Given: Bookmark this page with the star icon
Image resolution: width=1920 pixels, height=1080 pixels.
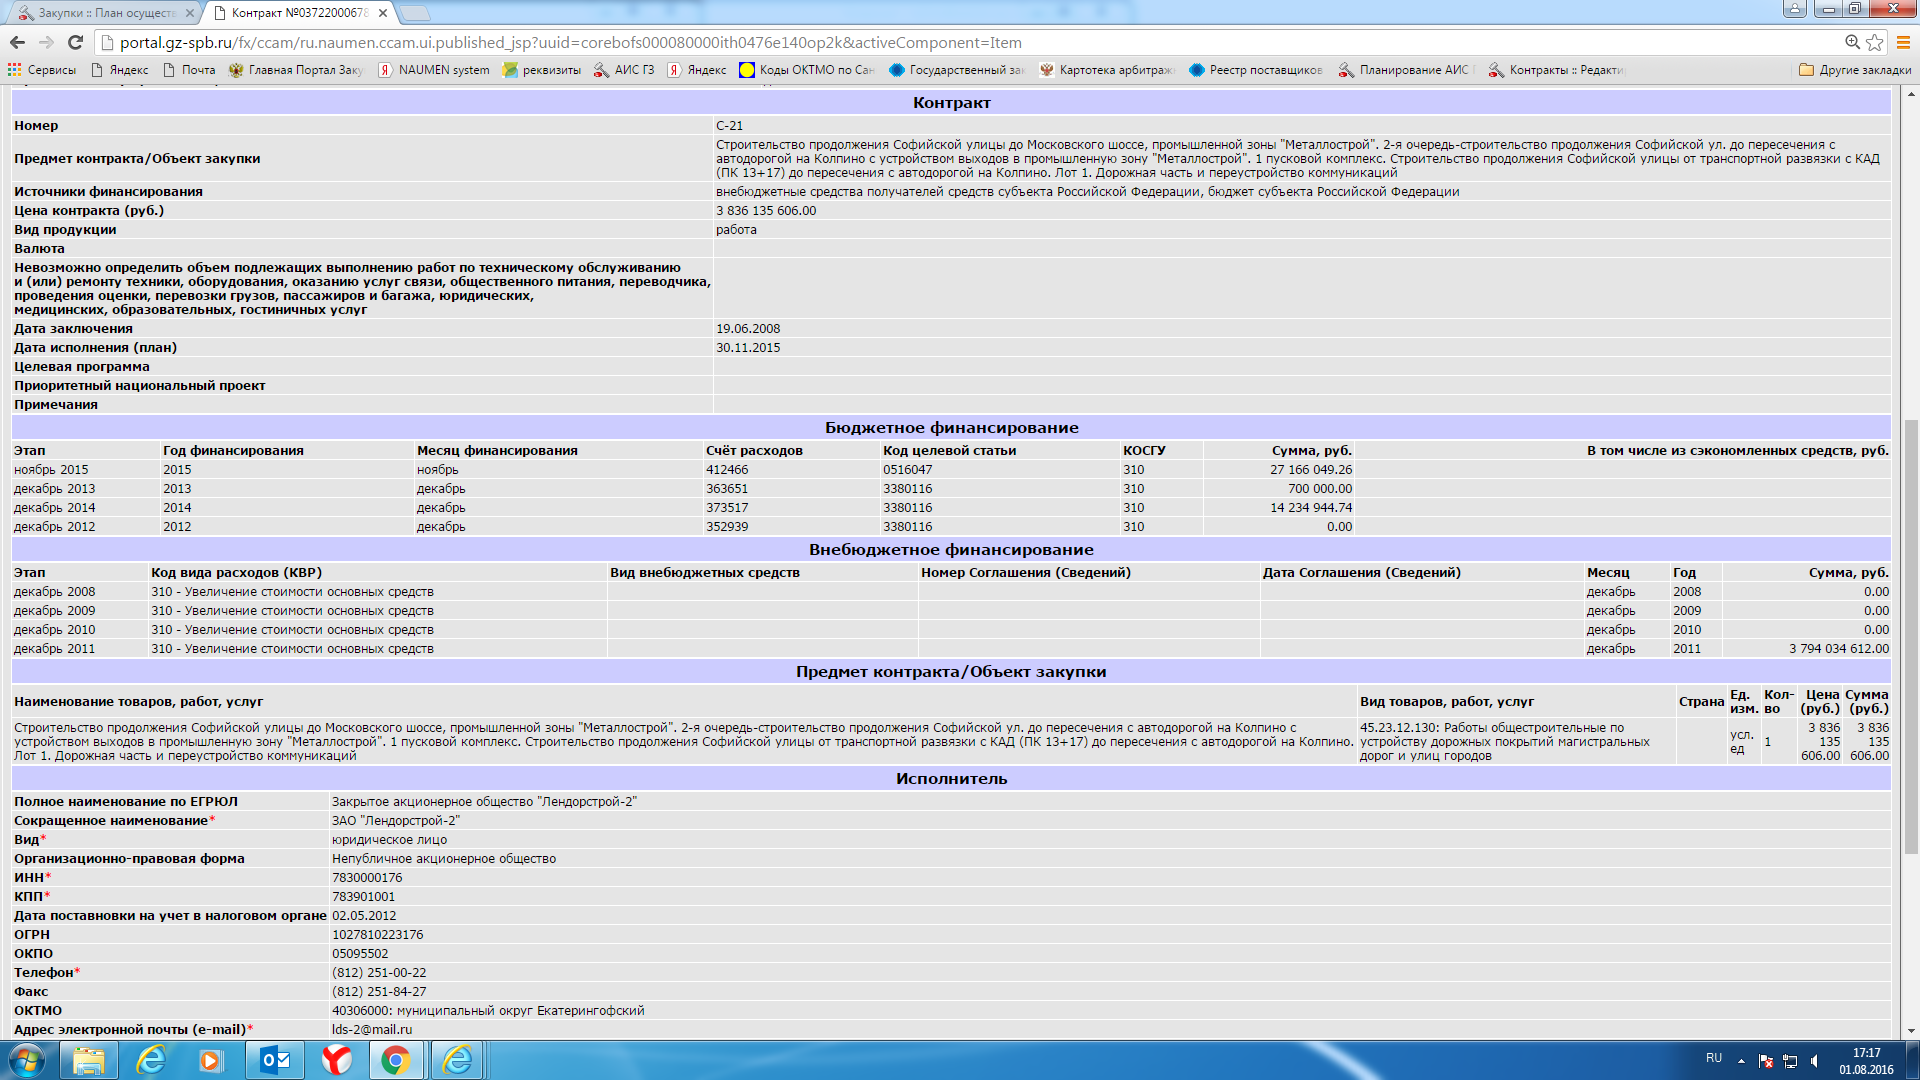Looking at the screenshot, I should pyautogui.click(x=1875, y=42).
